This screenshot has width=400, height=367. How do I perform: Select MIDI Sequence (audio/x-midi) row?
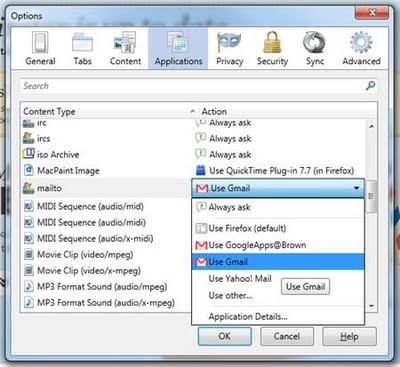pyautogui.click(x=106, y=238)
